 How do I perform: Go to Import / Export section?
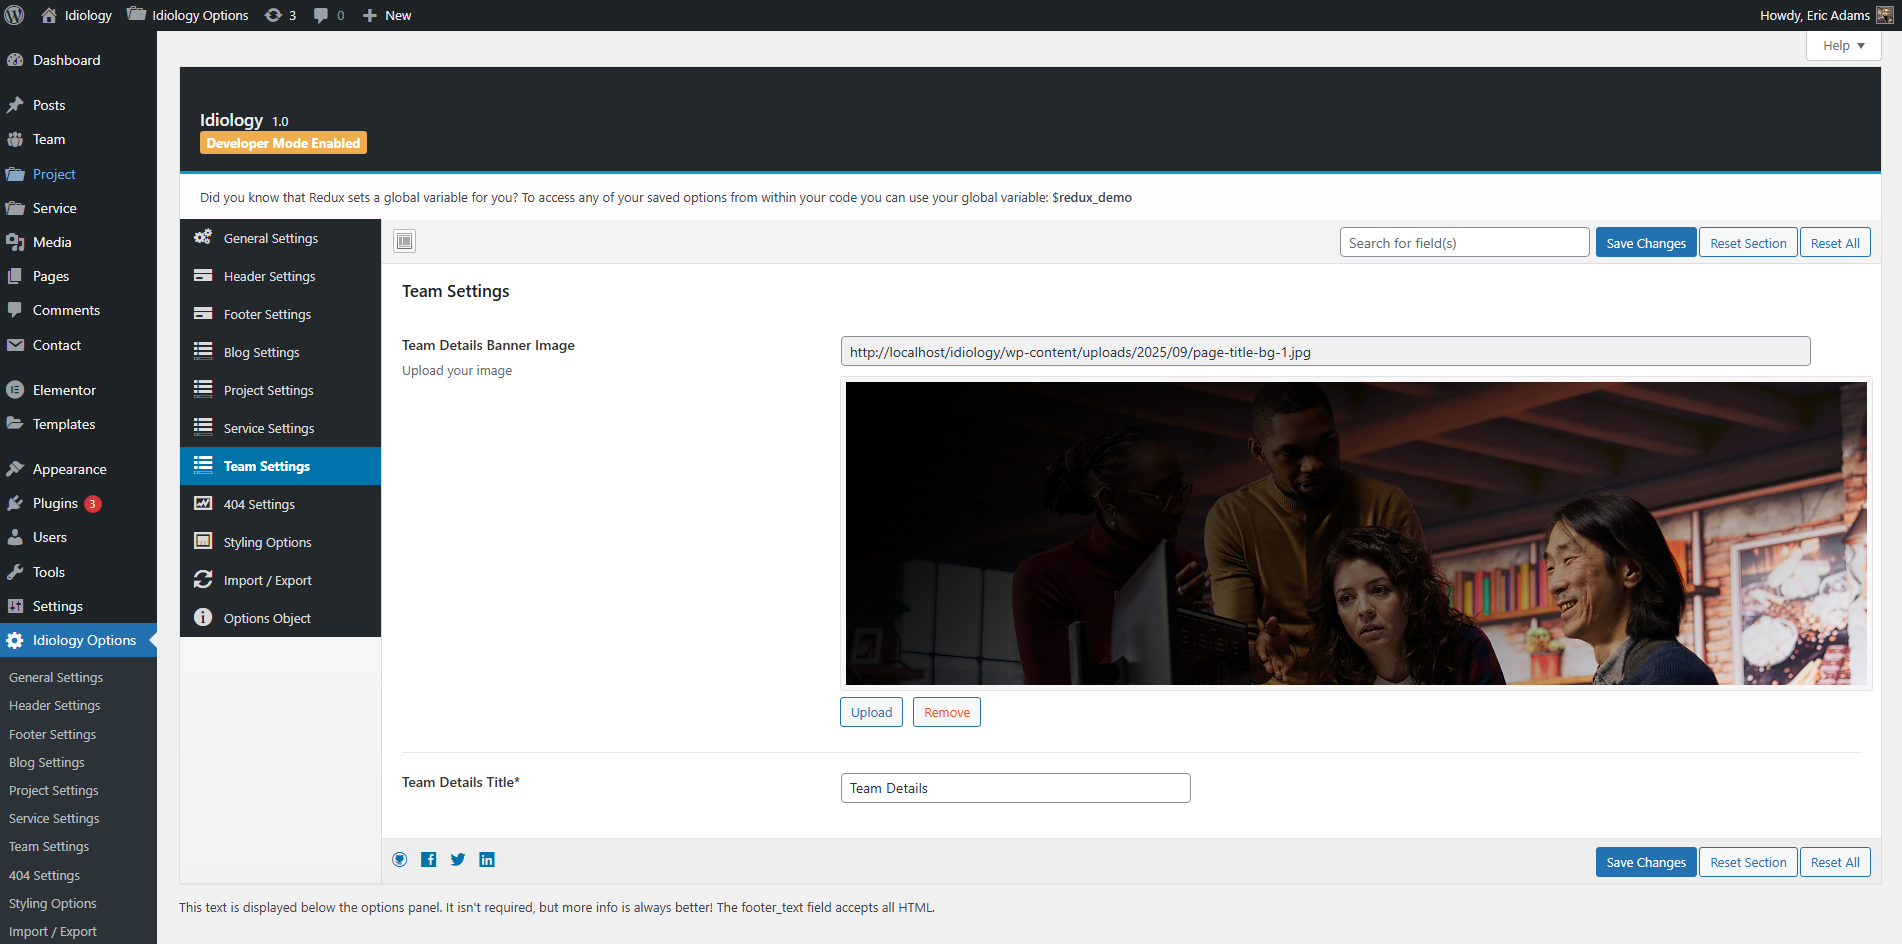click(267, 580)
